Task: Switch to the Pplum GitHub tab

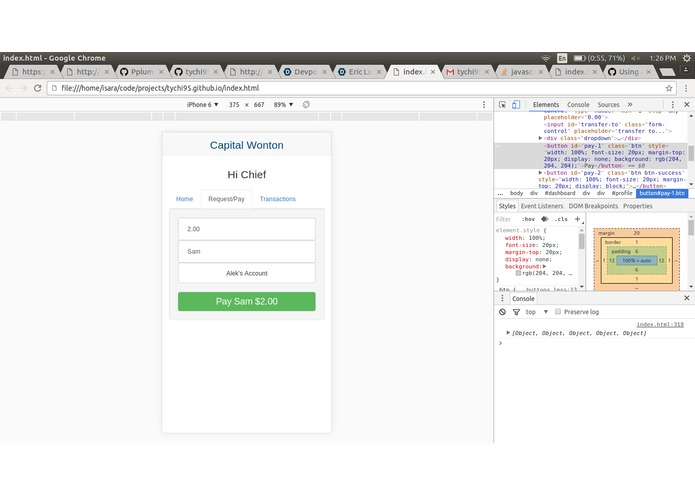Action: 142,71
